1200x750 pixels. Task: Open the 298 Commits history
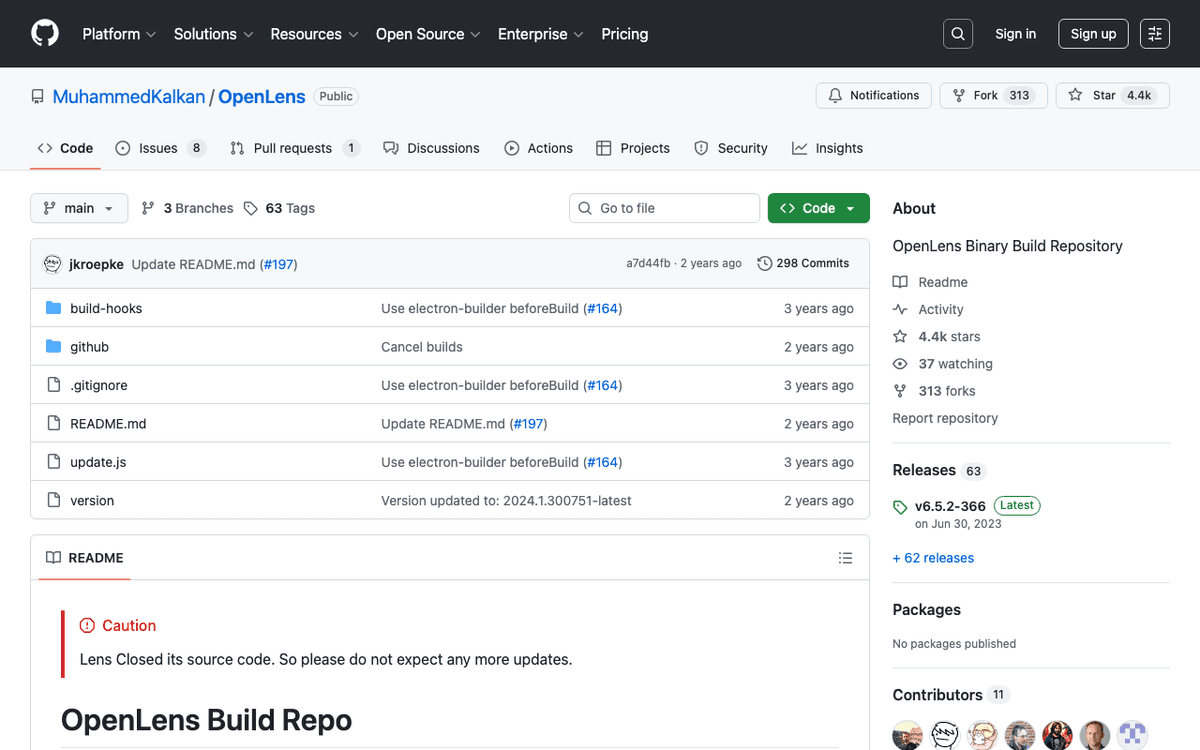[x=803, y=264]
